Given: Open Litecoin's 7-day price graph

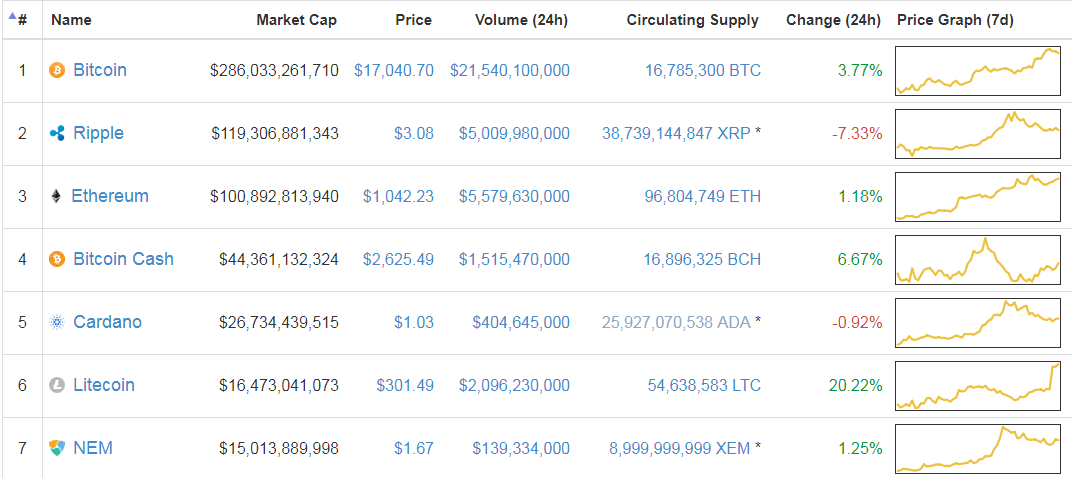Looking at the screenshot, I should [977, 386].
